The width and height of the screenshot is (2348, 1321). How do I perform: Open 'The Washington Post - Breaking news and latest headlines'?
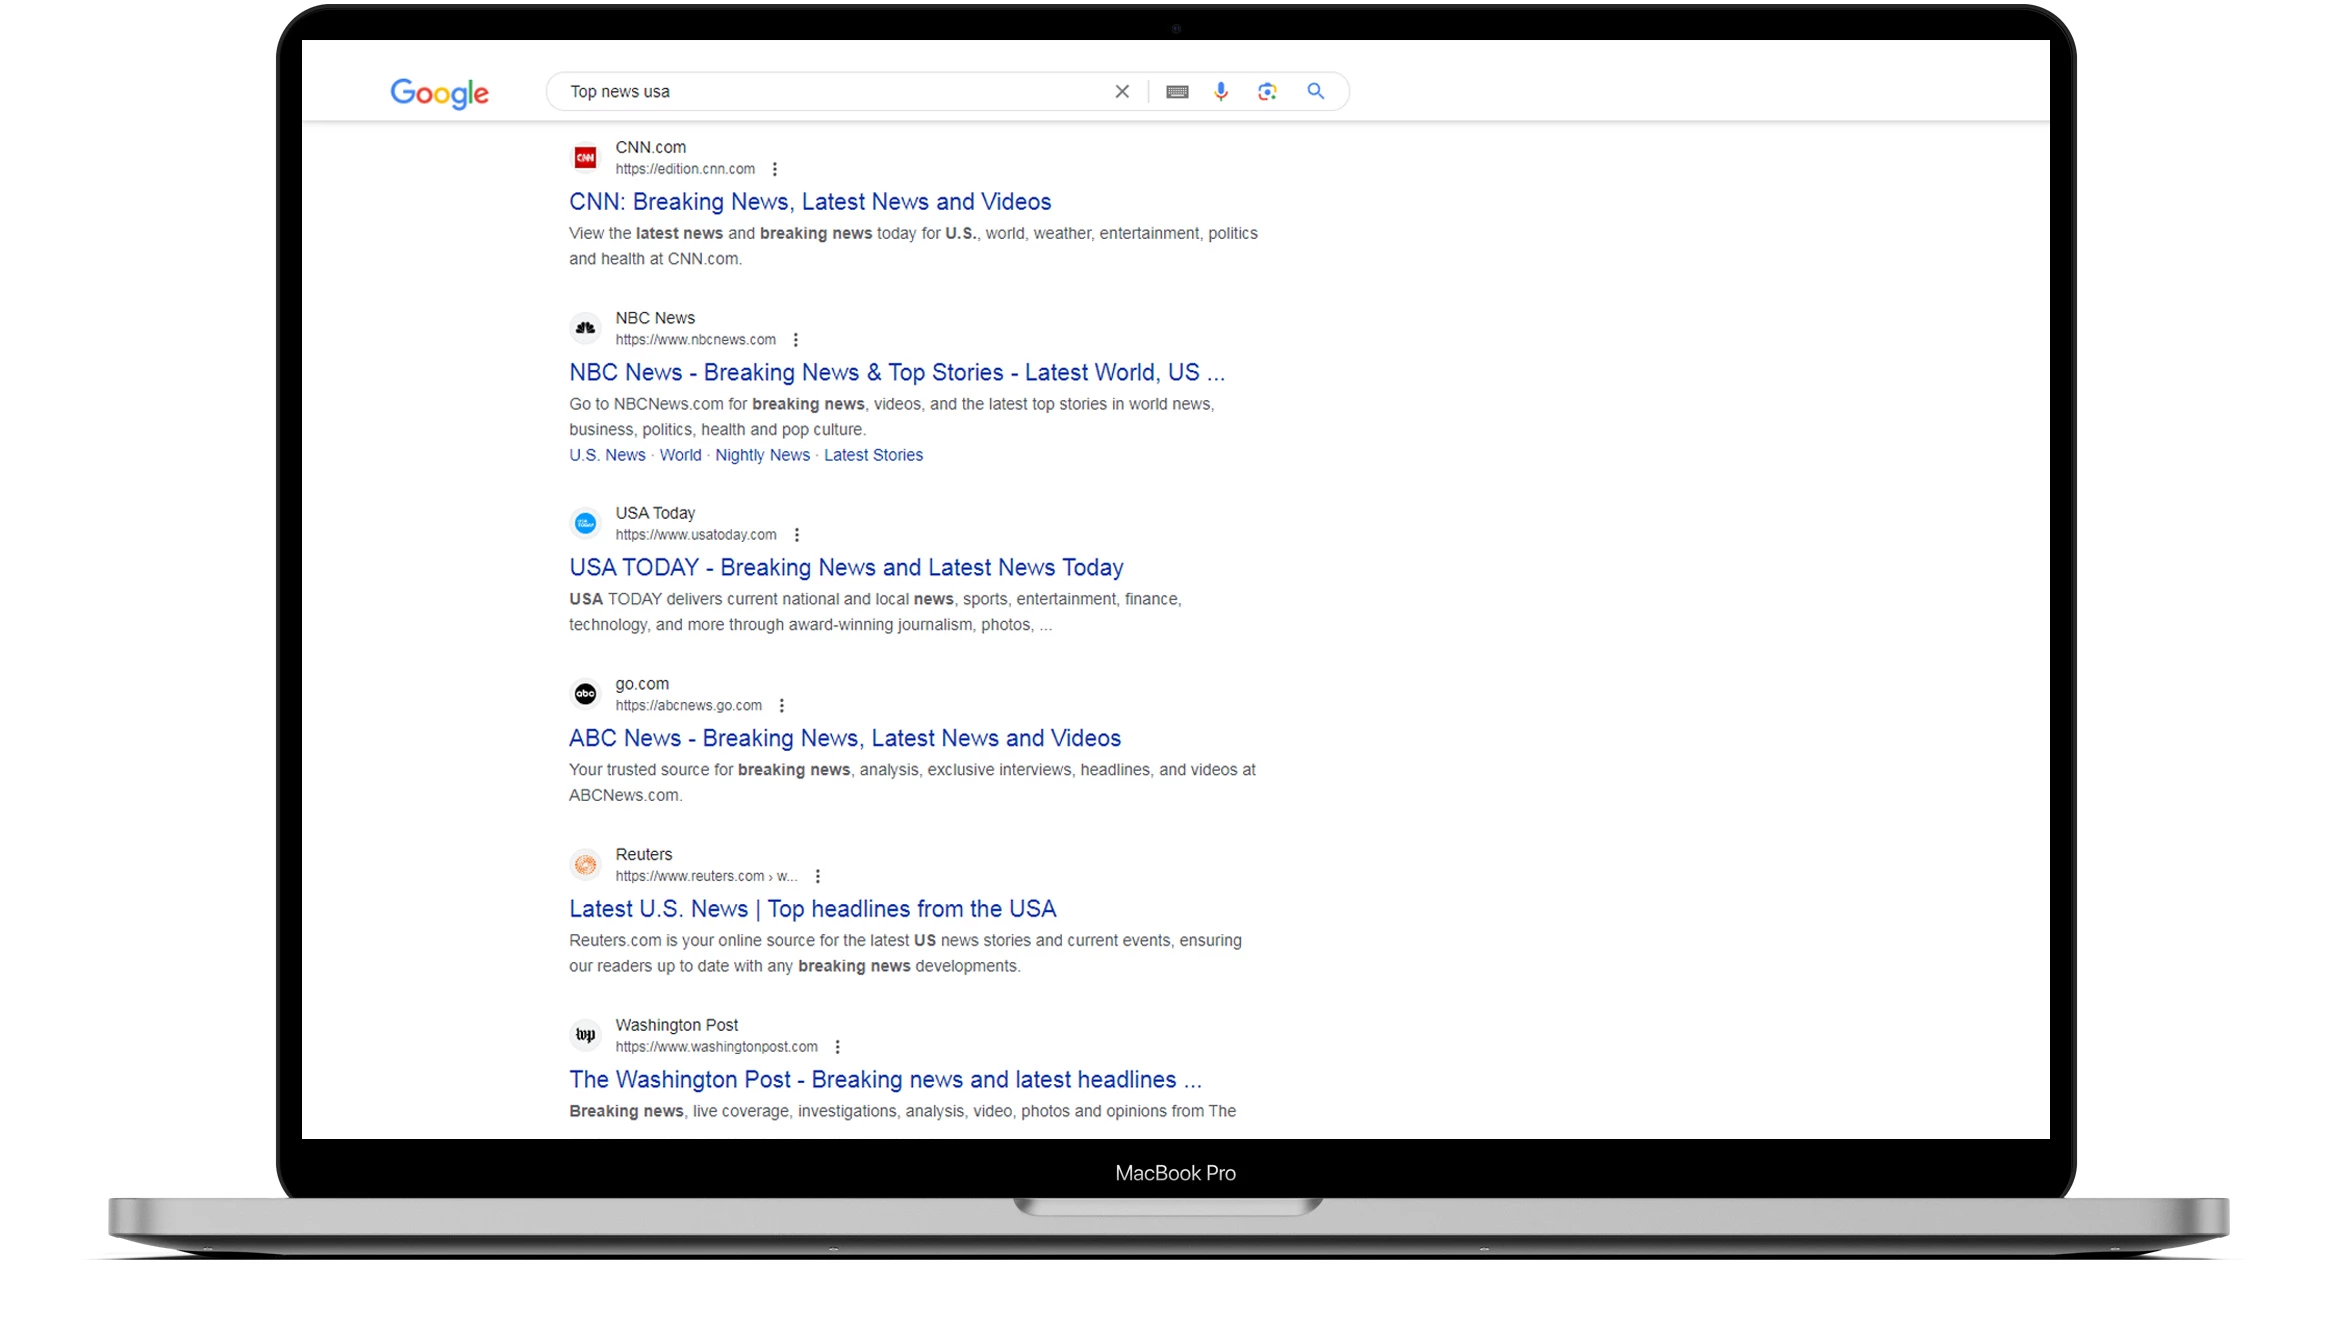tap(885, 1080)
